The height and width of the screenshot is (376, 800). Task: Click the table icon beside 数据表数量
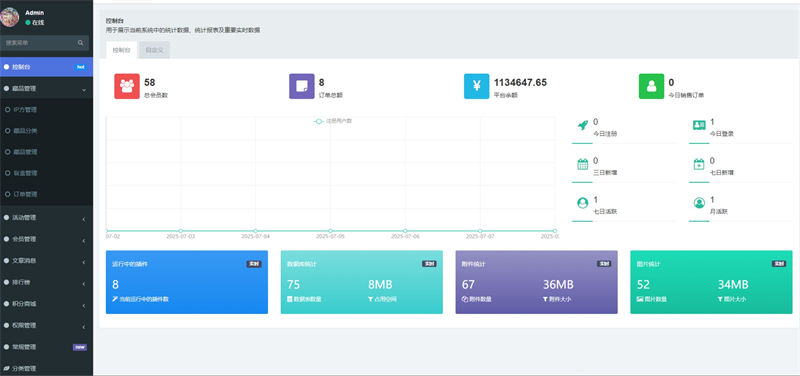(x=290, y=299)
